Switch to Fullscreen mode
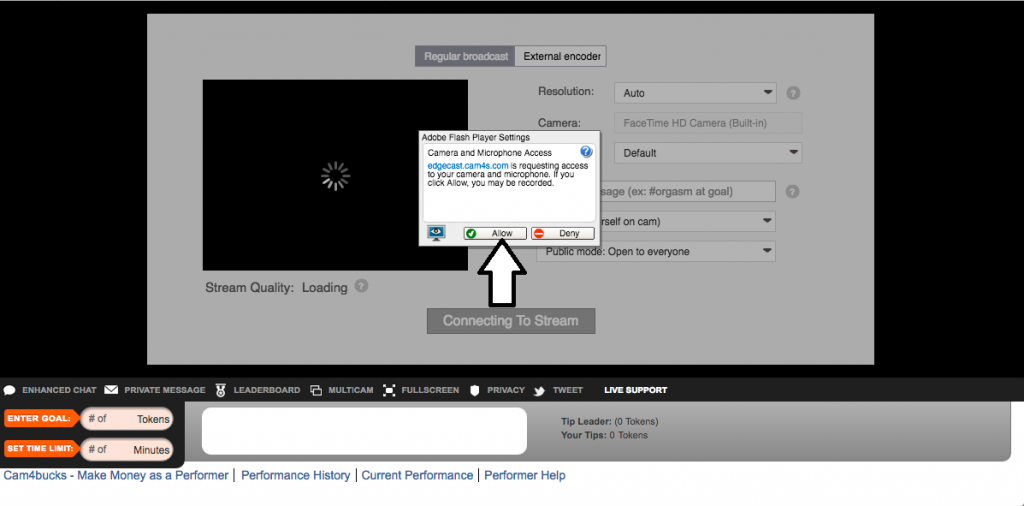 (x=421, y=390)
